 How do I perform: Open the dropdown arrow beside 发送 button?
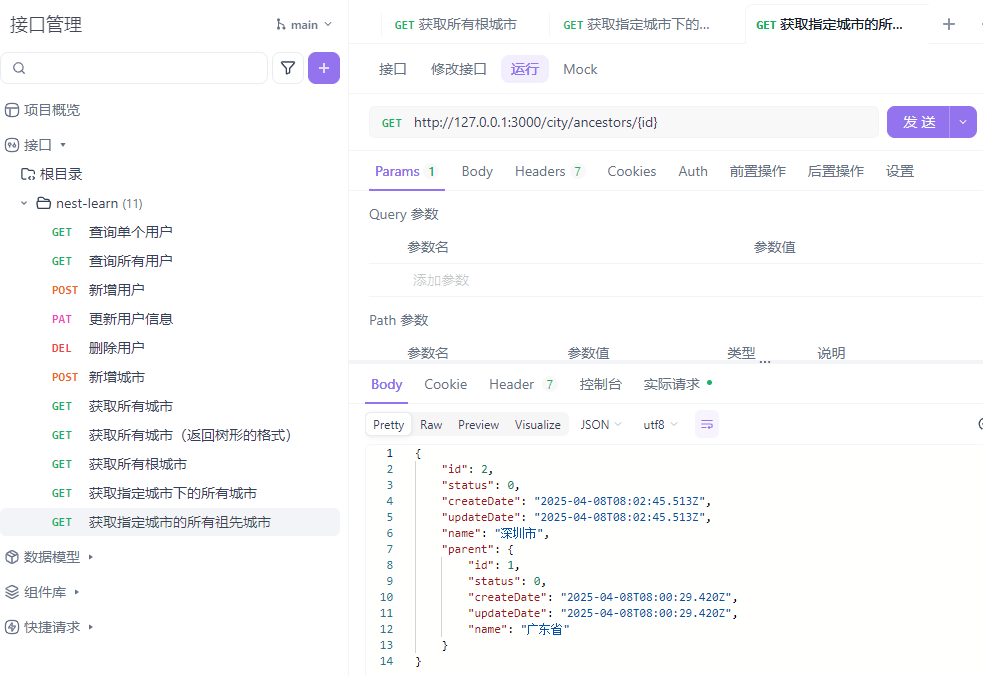click(963, 122)
